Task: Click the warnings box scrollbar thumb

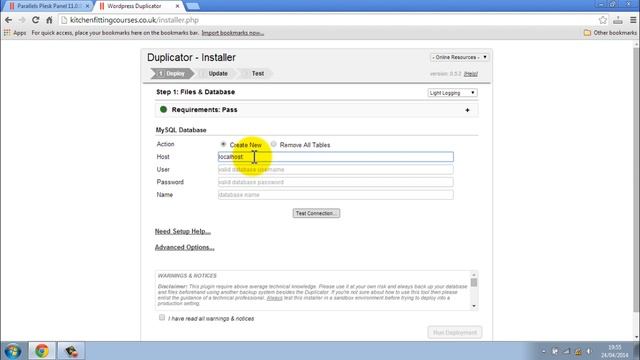Action: click(x=474, y=282)
